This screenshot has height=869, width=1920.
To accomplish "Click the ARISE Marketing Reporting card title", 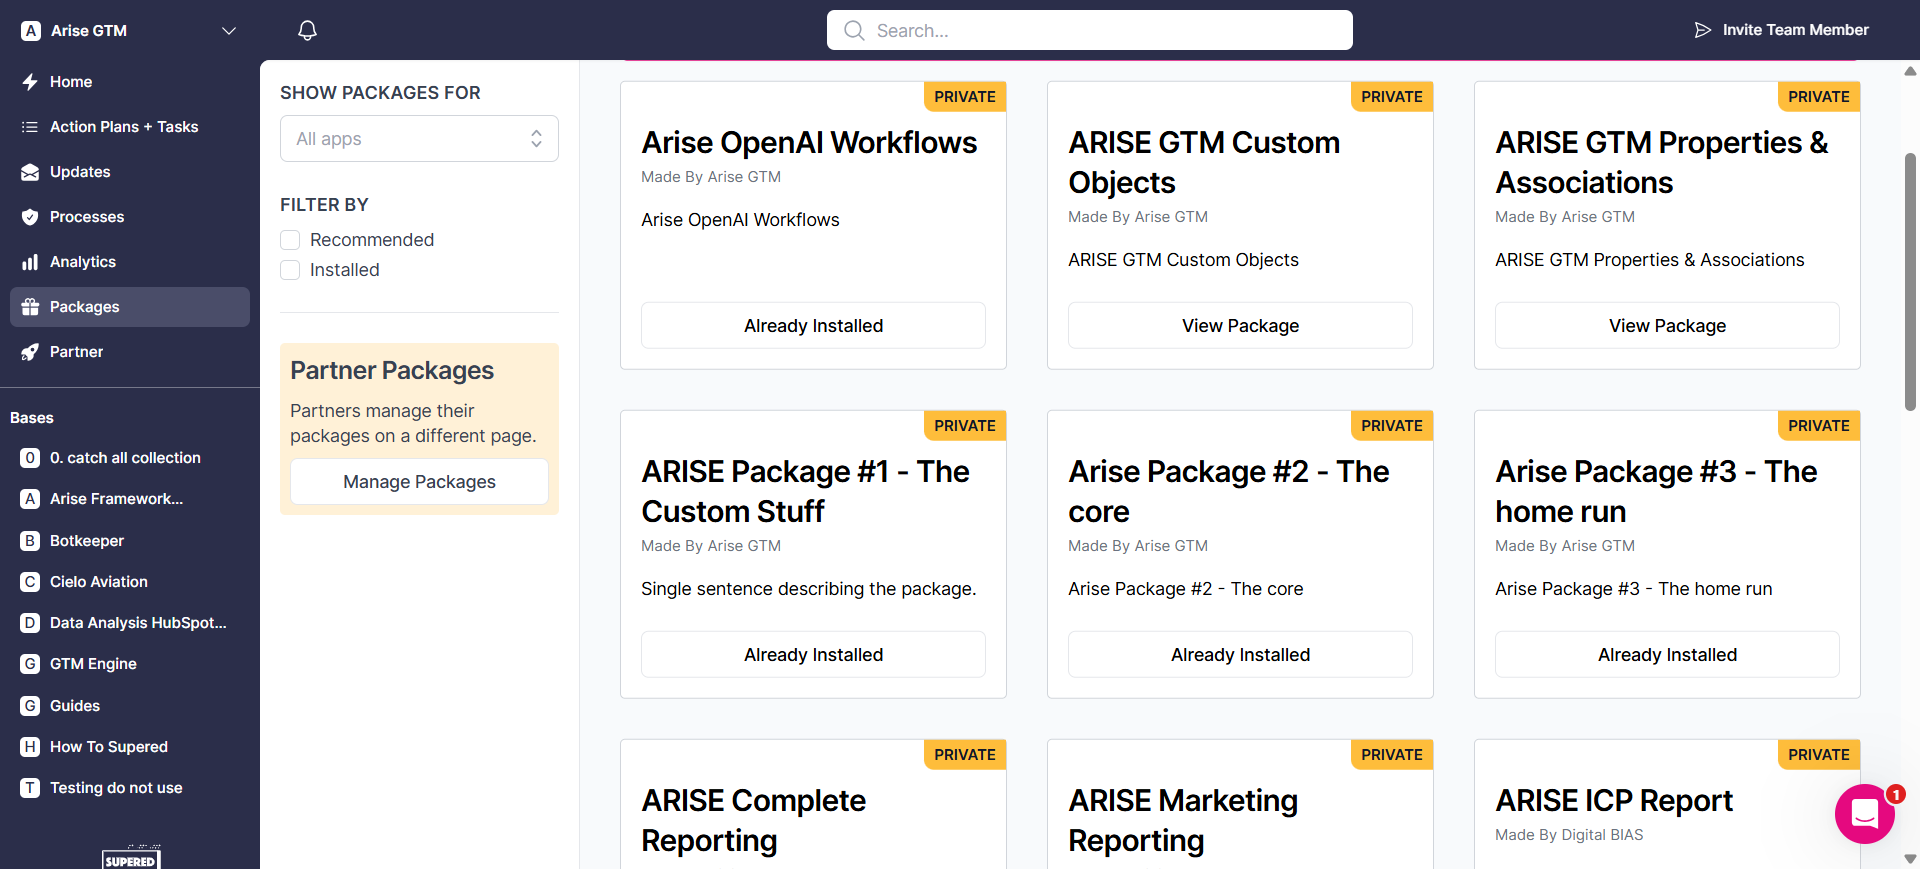I will click(x=1183, y=821).
